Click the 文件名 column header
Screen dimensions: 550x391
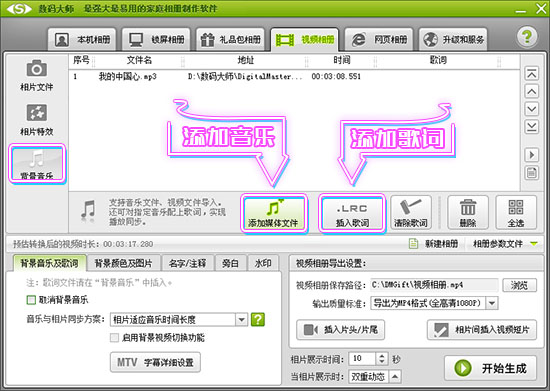point(139,60)
